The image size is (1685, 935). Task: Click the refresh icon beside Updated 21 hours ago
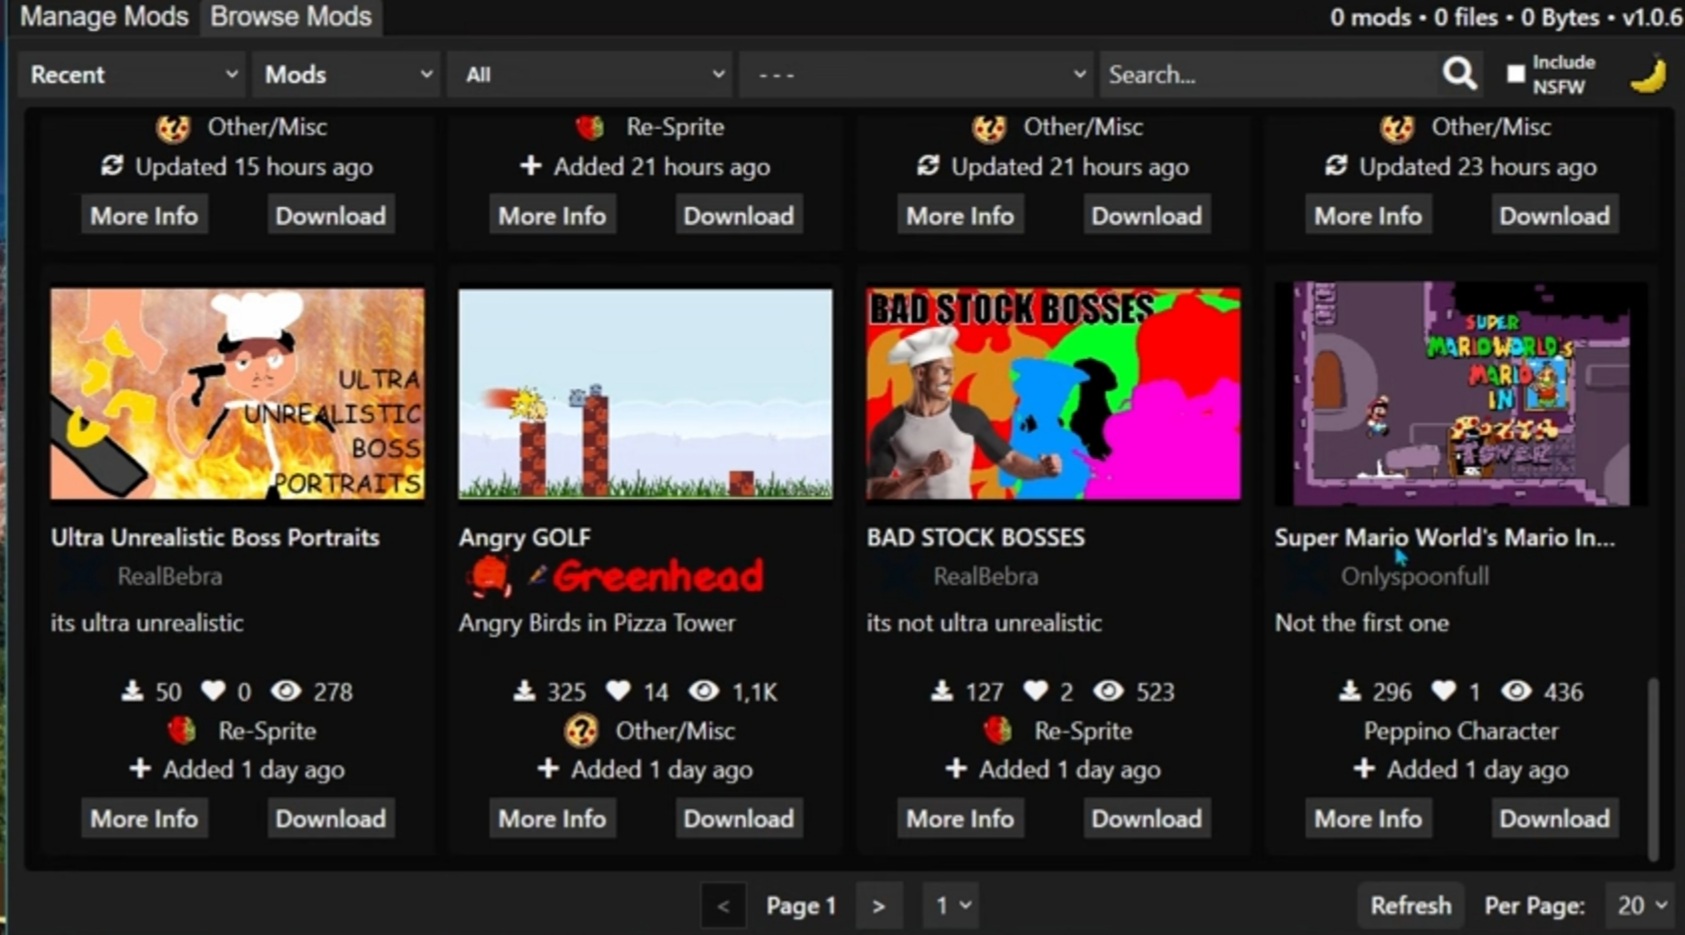pos(928,165)
